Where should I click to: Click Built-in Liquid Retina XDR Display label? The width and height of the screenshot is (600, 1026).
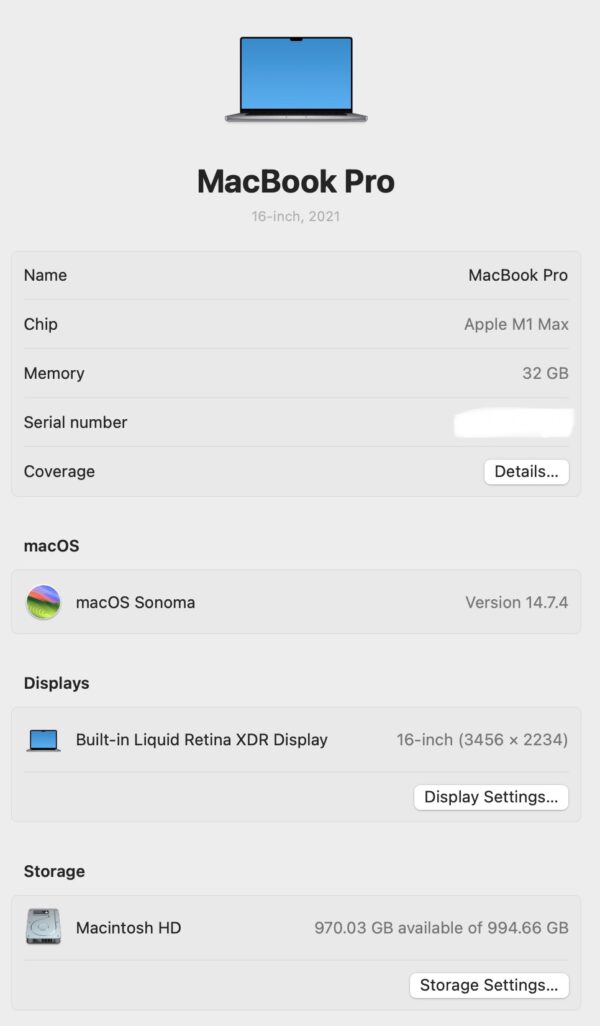point(202,740)
